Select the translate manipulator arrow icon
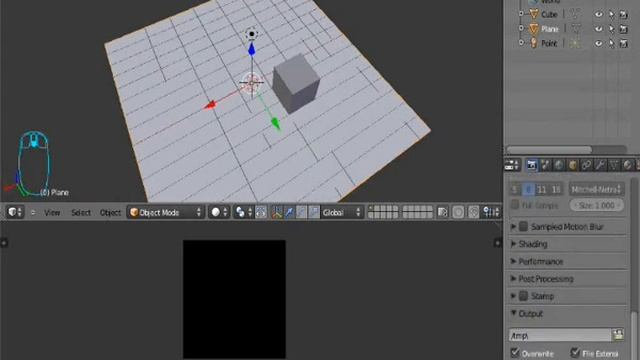The width and height of the screenshot is (640, 360). 289,212
